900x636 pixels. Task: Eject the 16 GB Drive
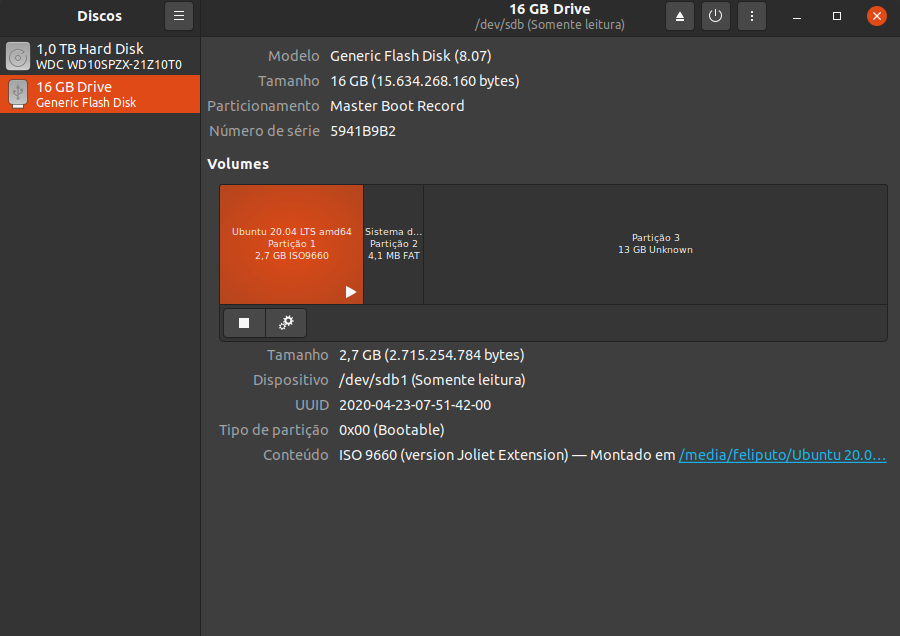click(680, 16)
